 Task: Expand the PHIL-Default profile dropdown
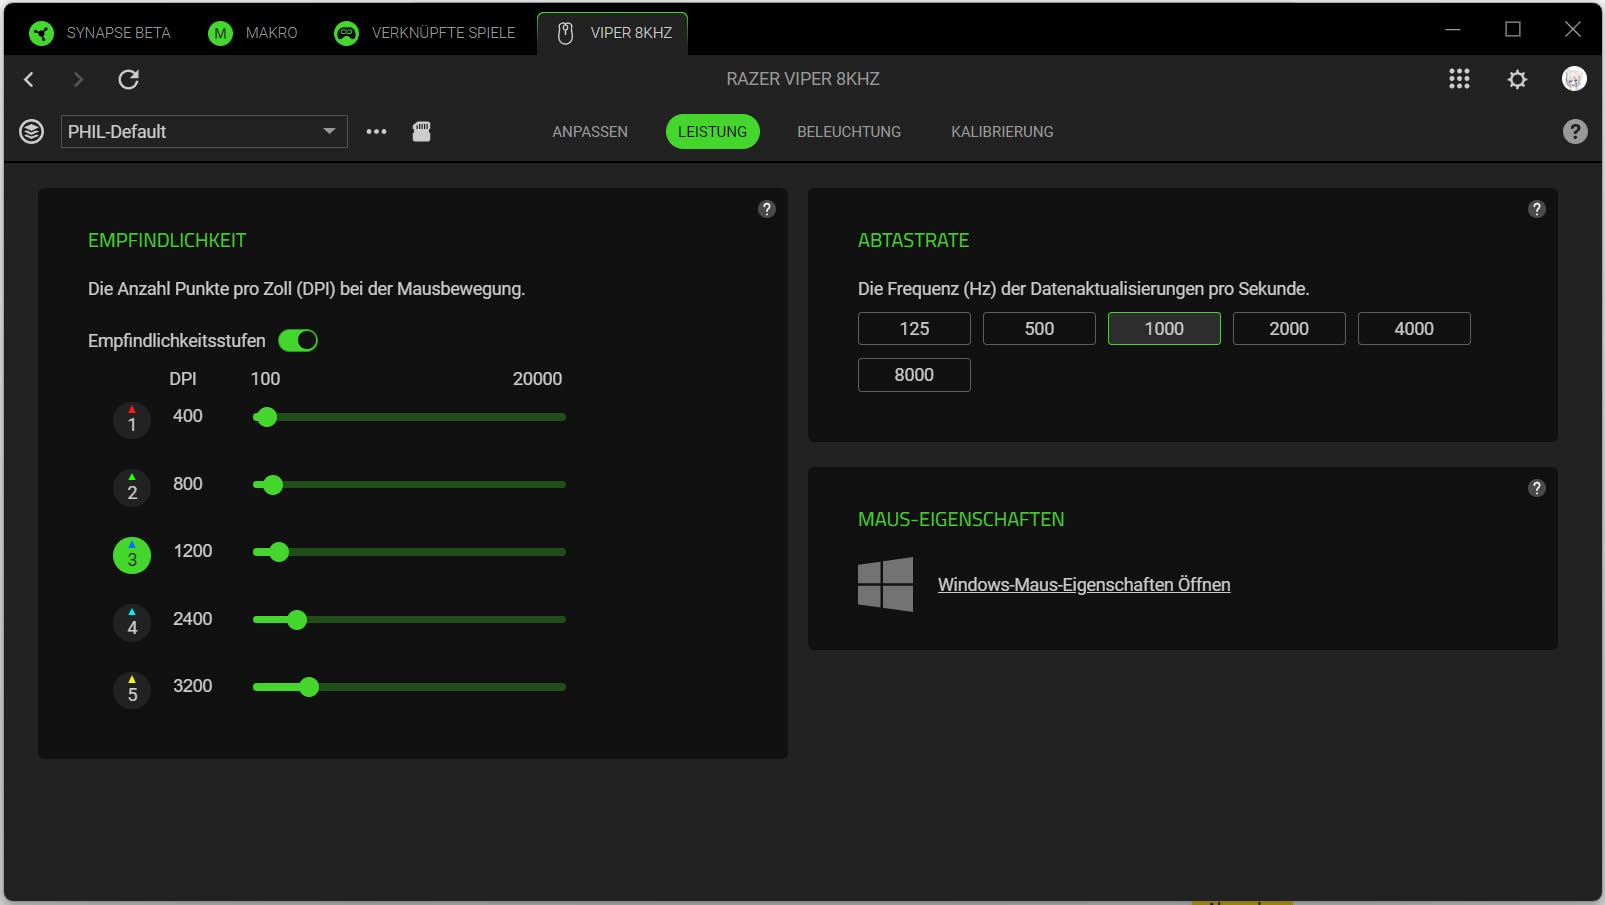(204, 132)
